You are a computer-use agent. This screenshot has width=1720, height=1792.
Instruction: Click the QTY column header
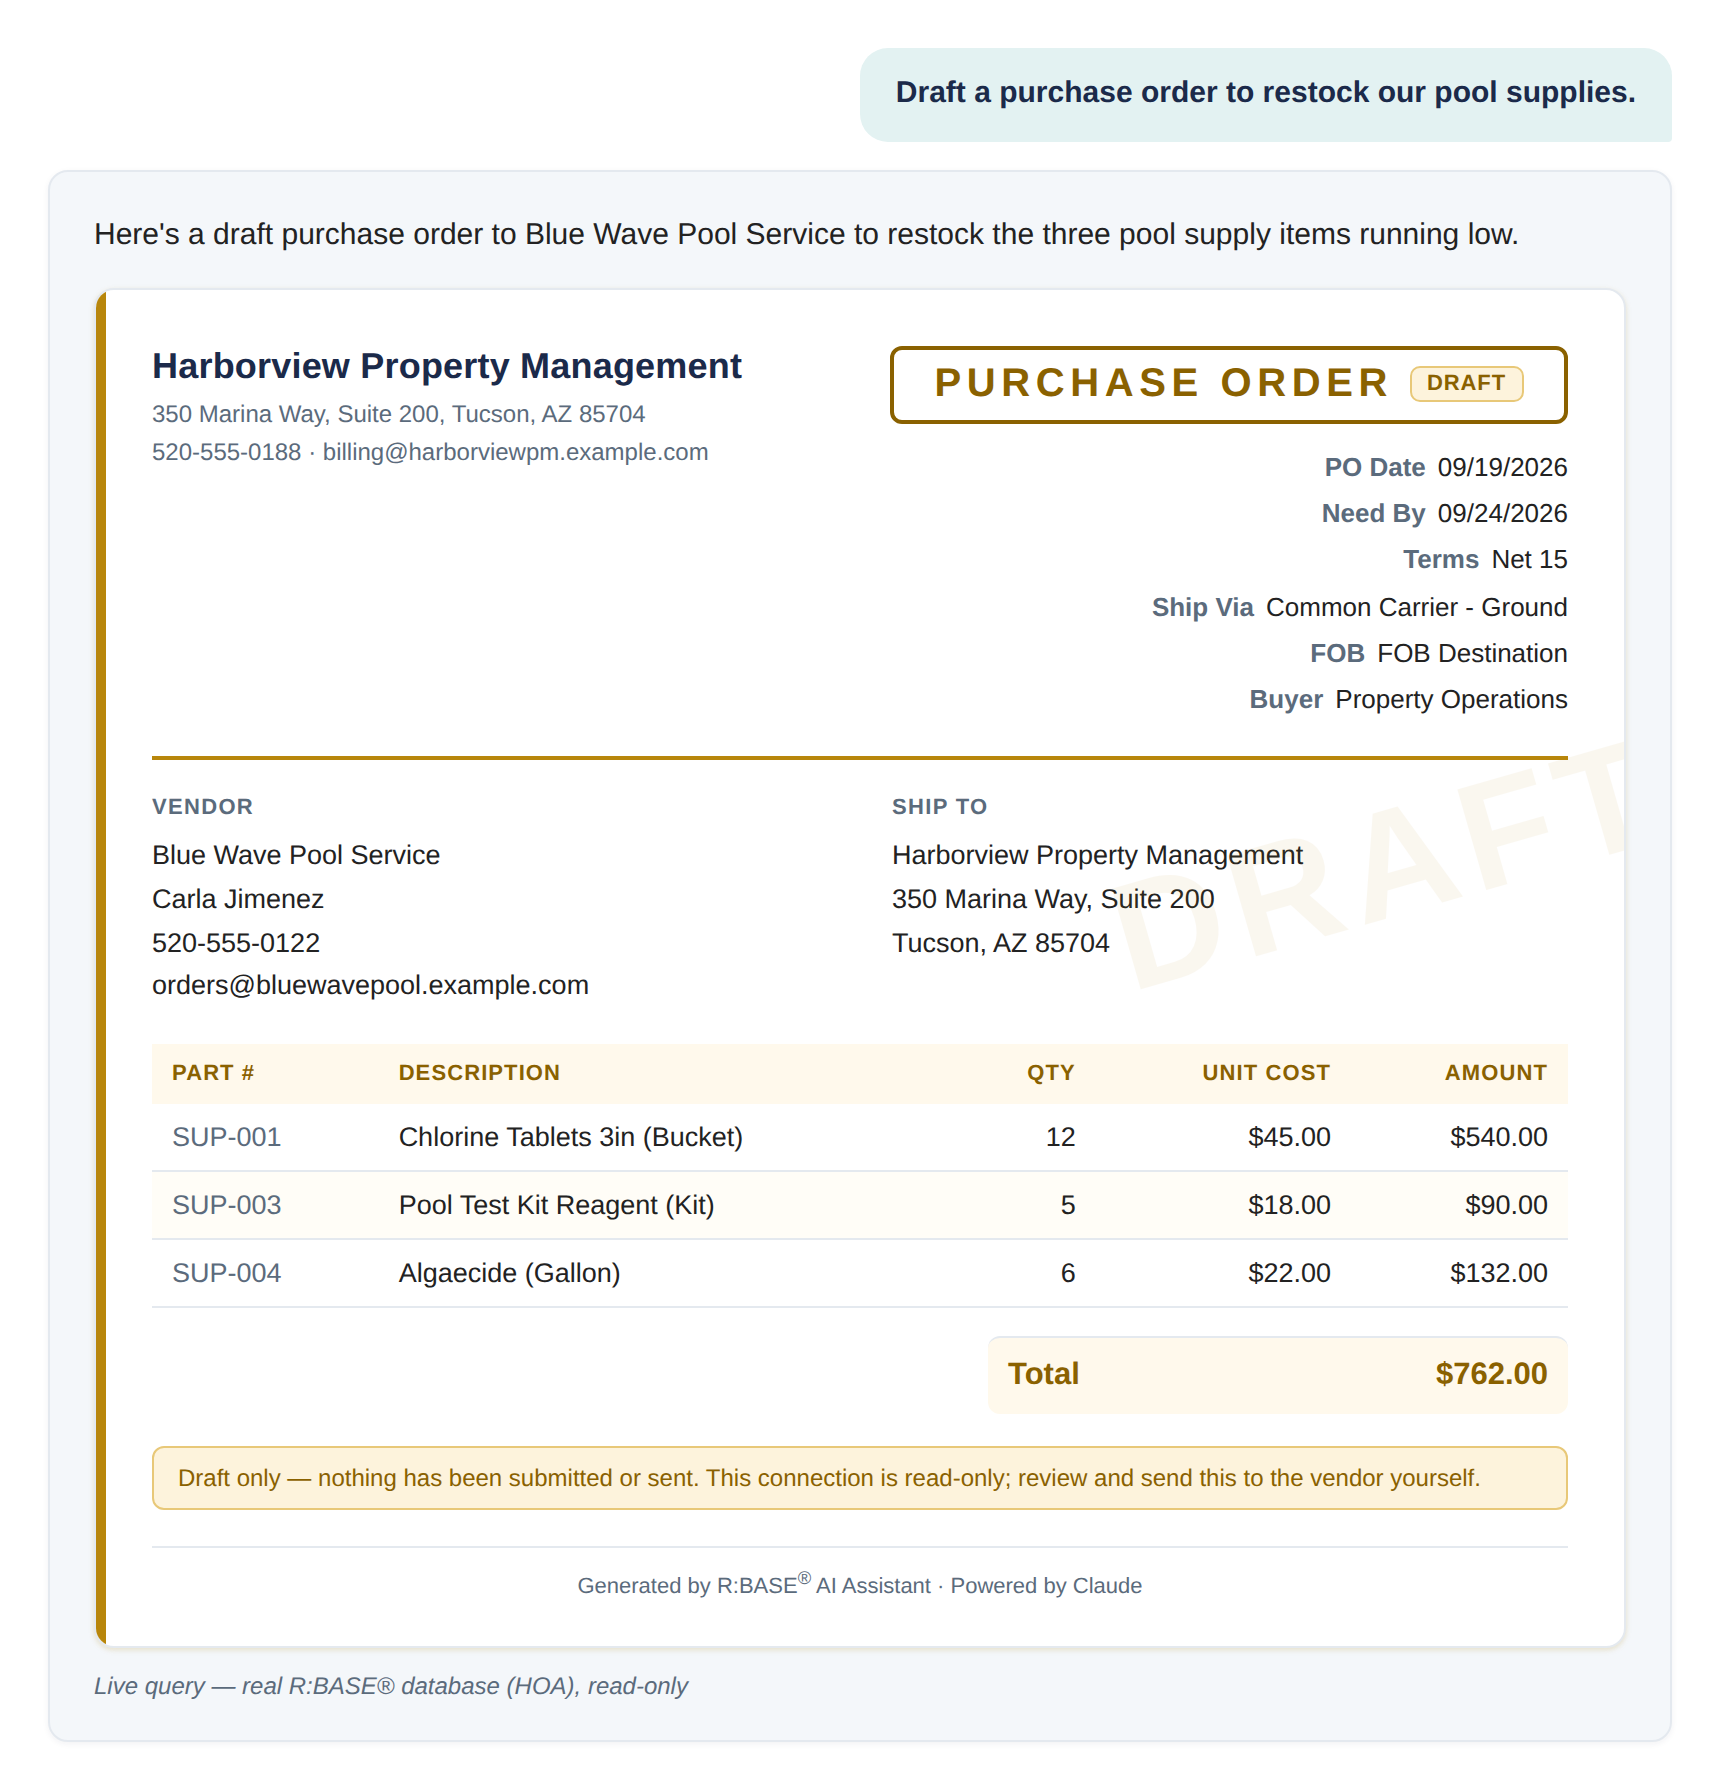[1050, 1073]
